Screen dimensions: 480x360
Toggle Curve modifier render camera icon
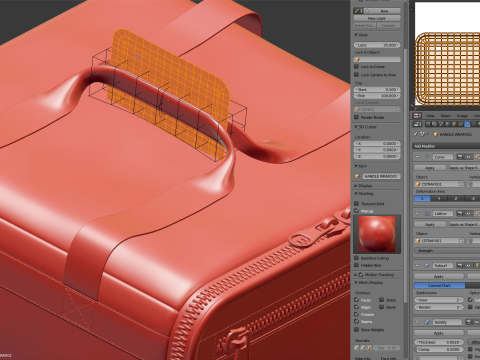460,156
